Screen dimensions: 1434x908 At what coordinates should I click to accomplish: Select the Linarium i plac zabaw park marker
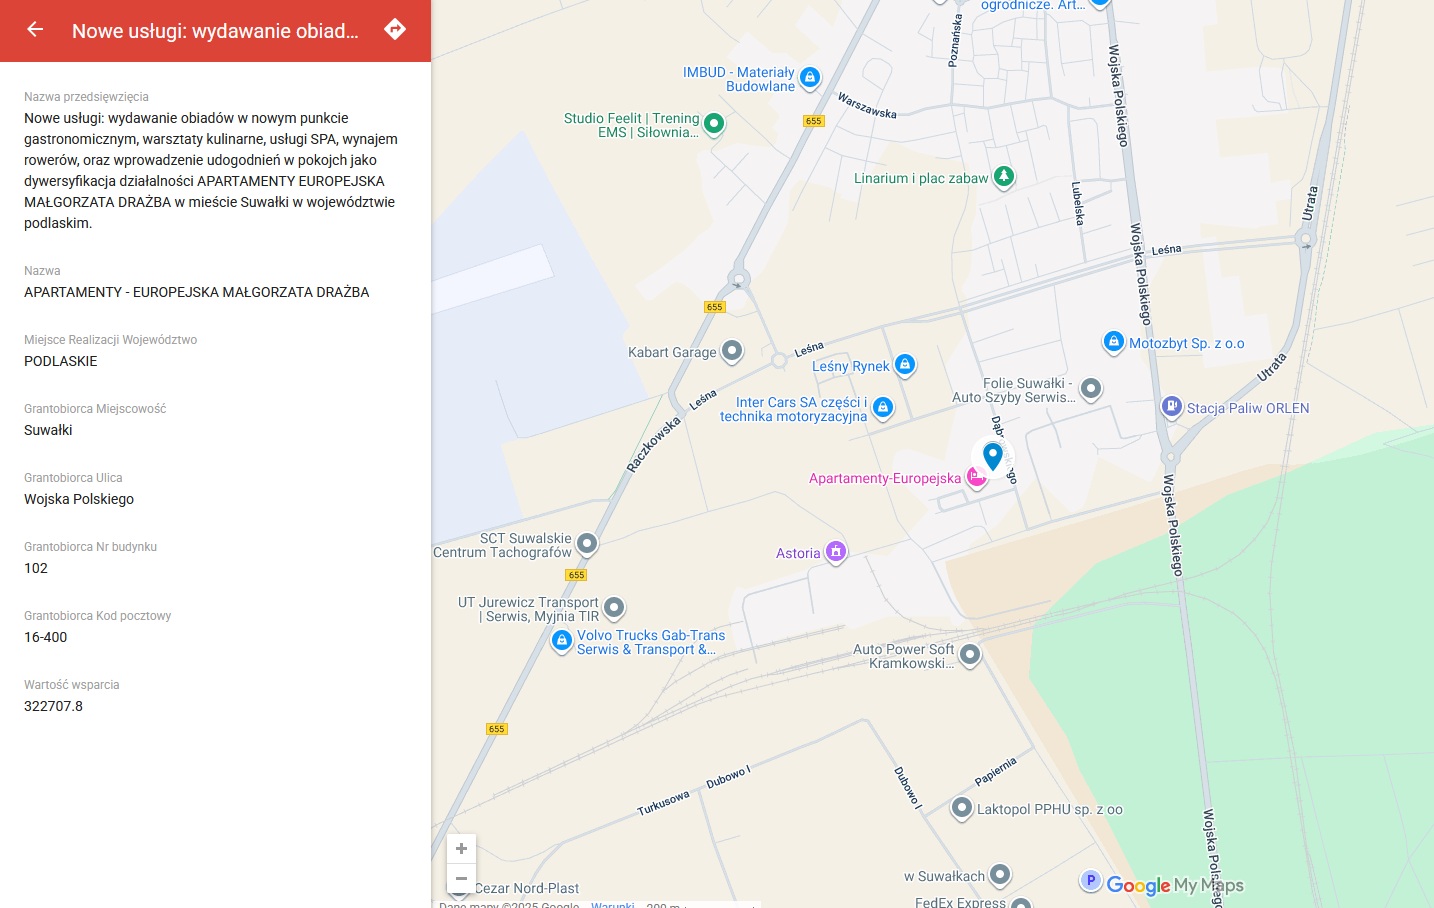coord(1004,177)
